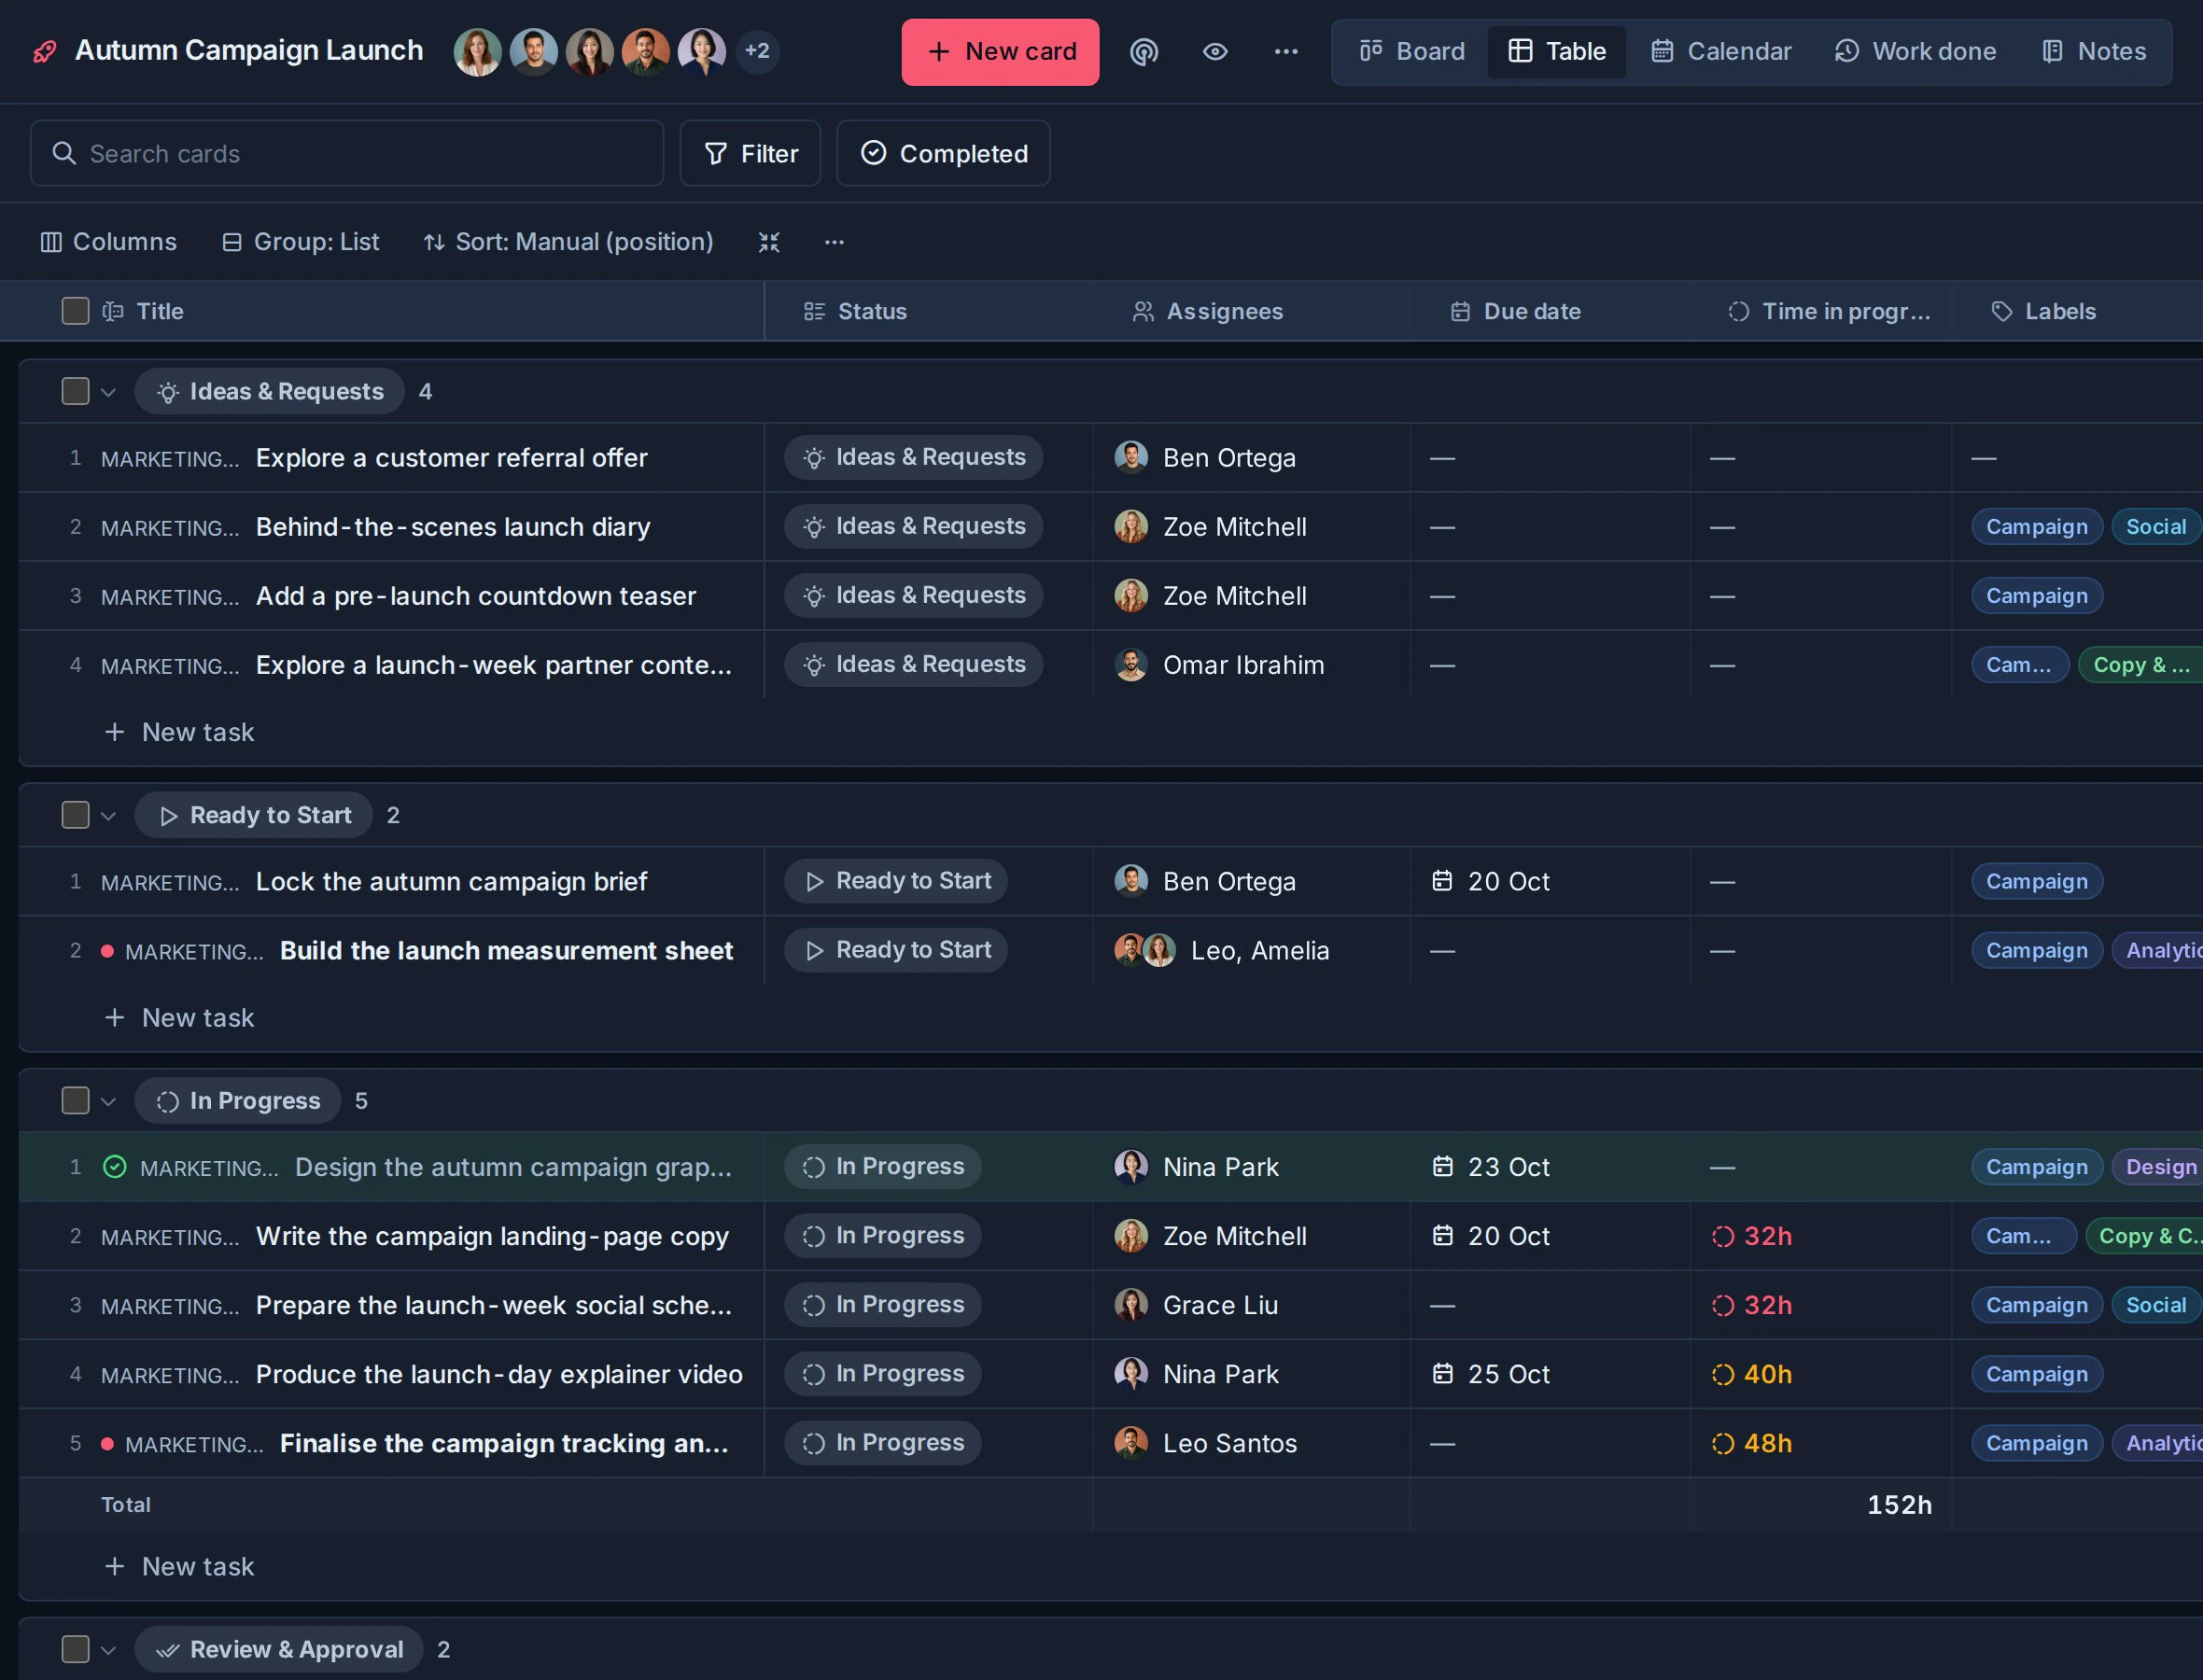Click the Social label on launch diary row
Viewport: 2203px width, 1680px height.
(x=2156, y=526)
